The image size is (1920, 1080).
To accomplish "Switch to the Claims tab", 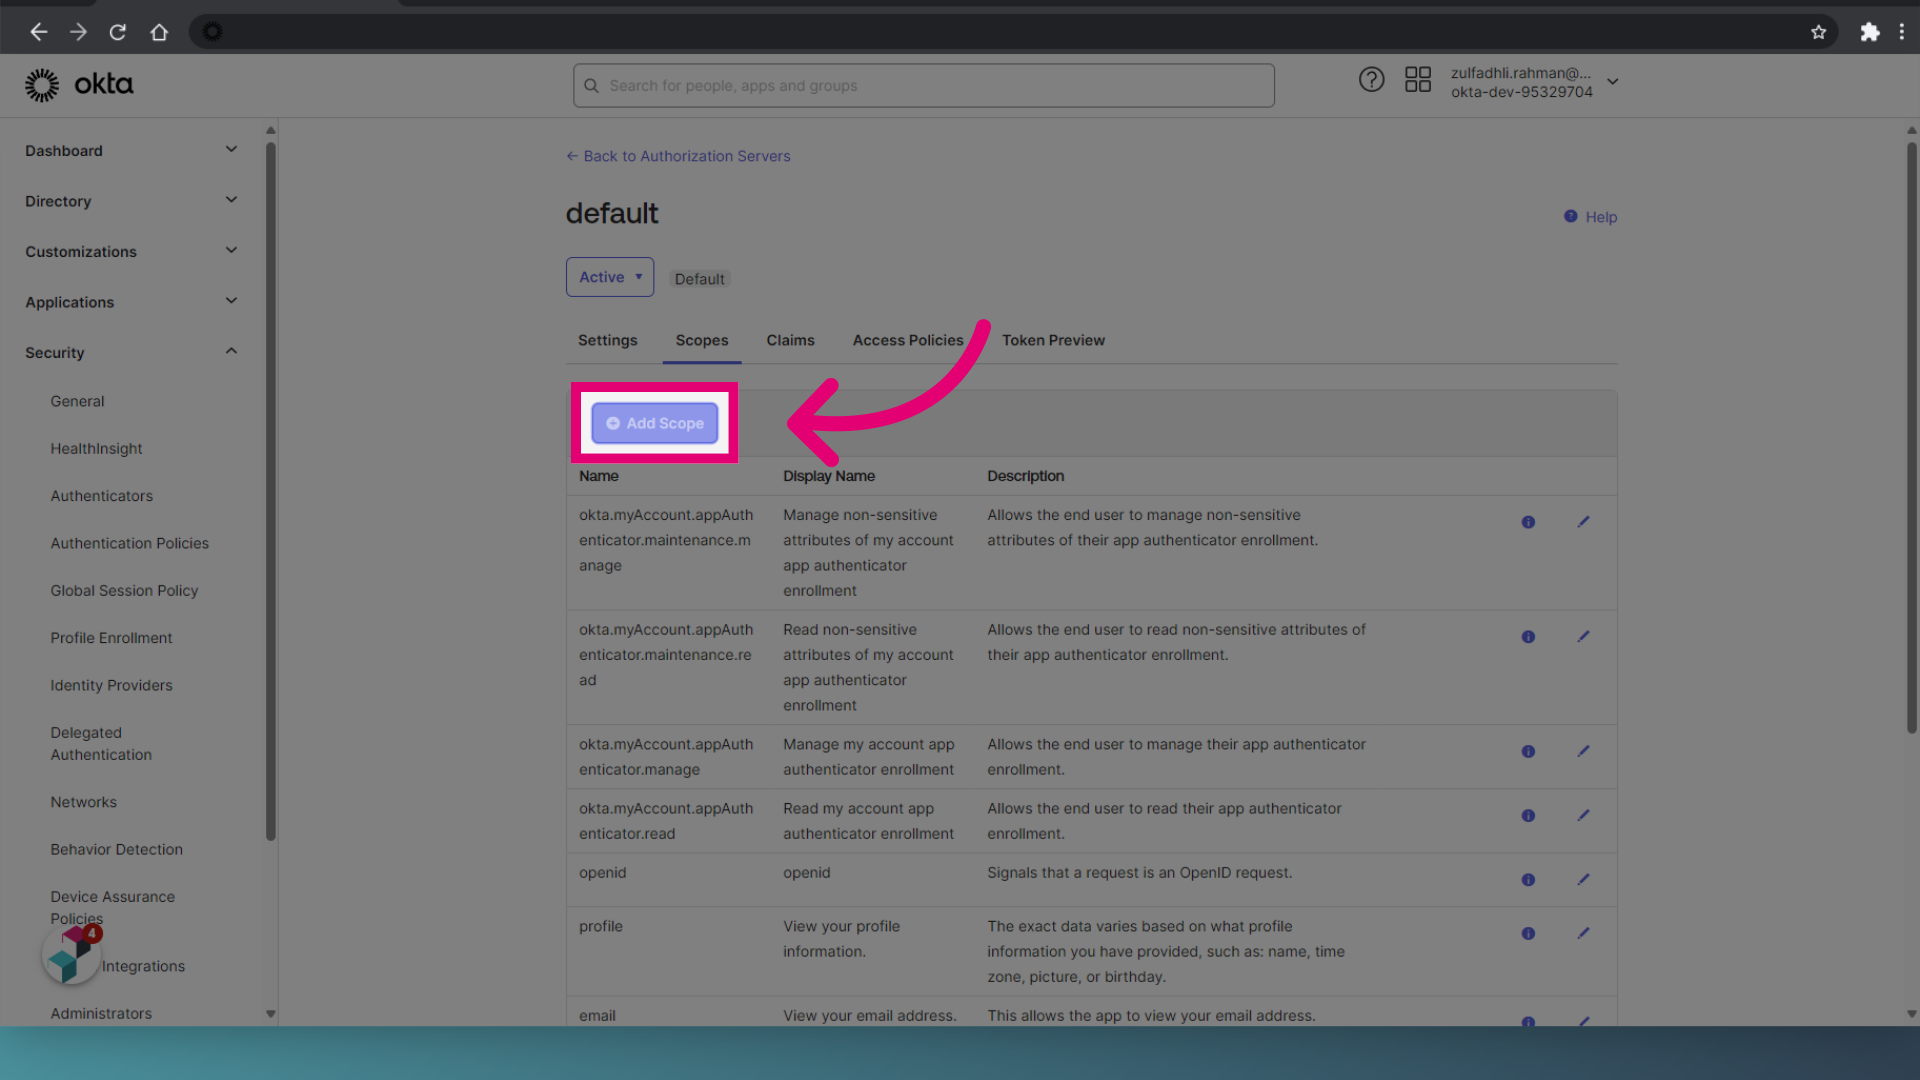I will 790,340.
